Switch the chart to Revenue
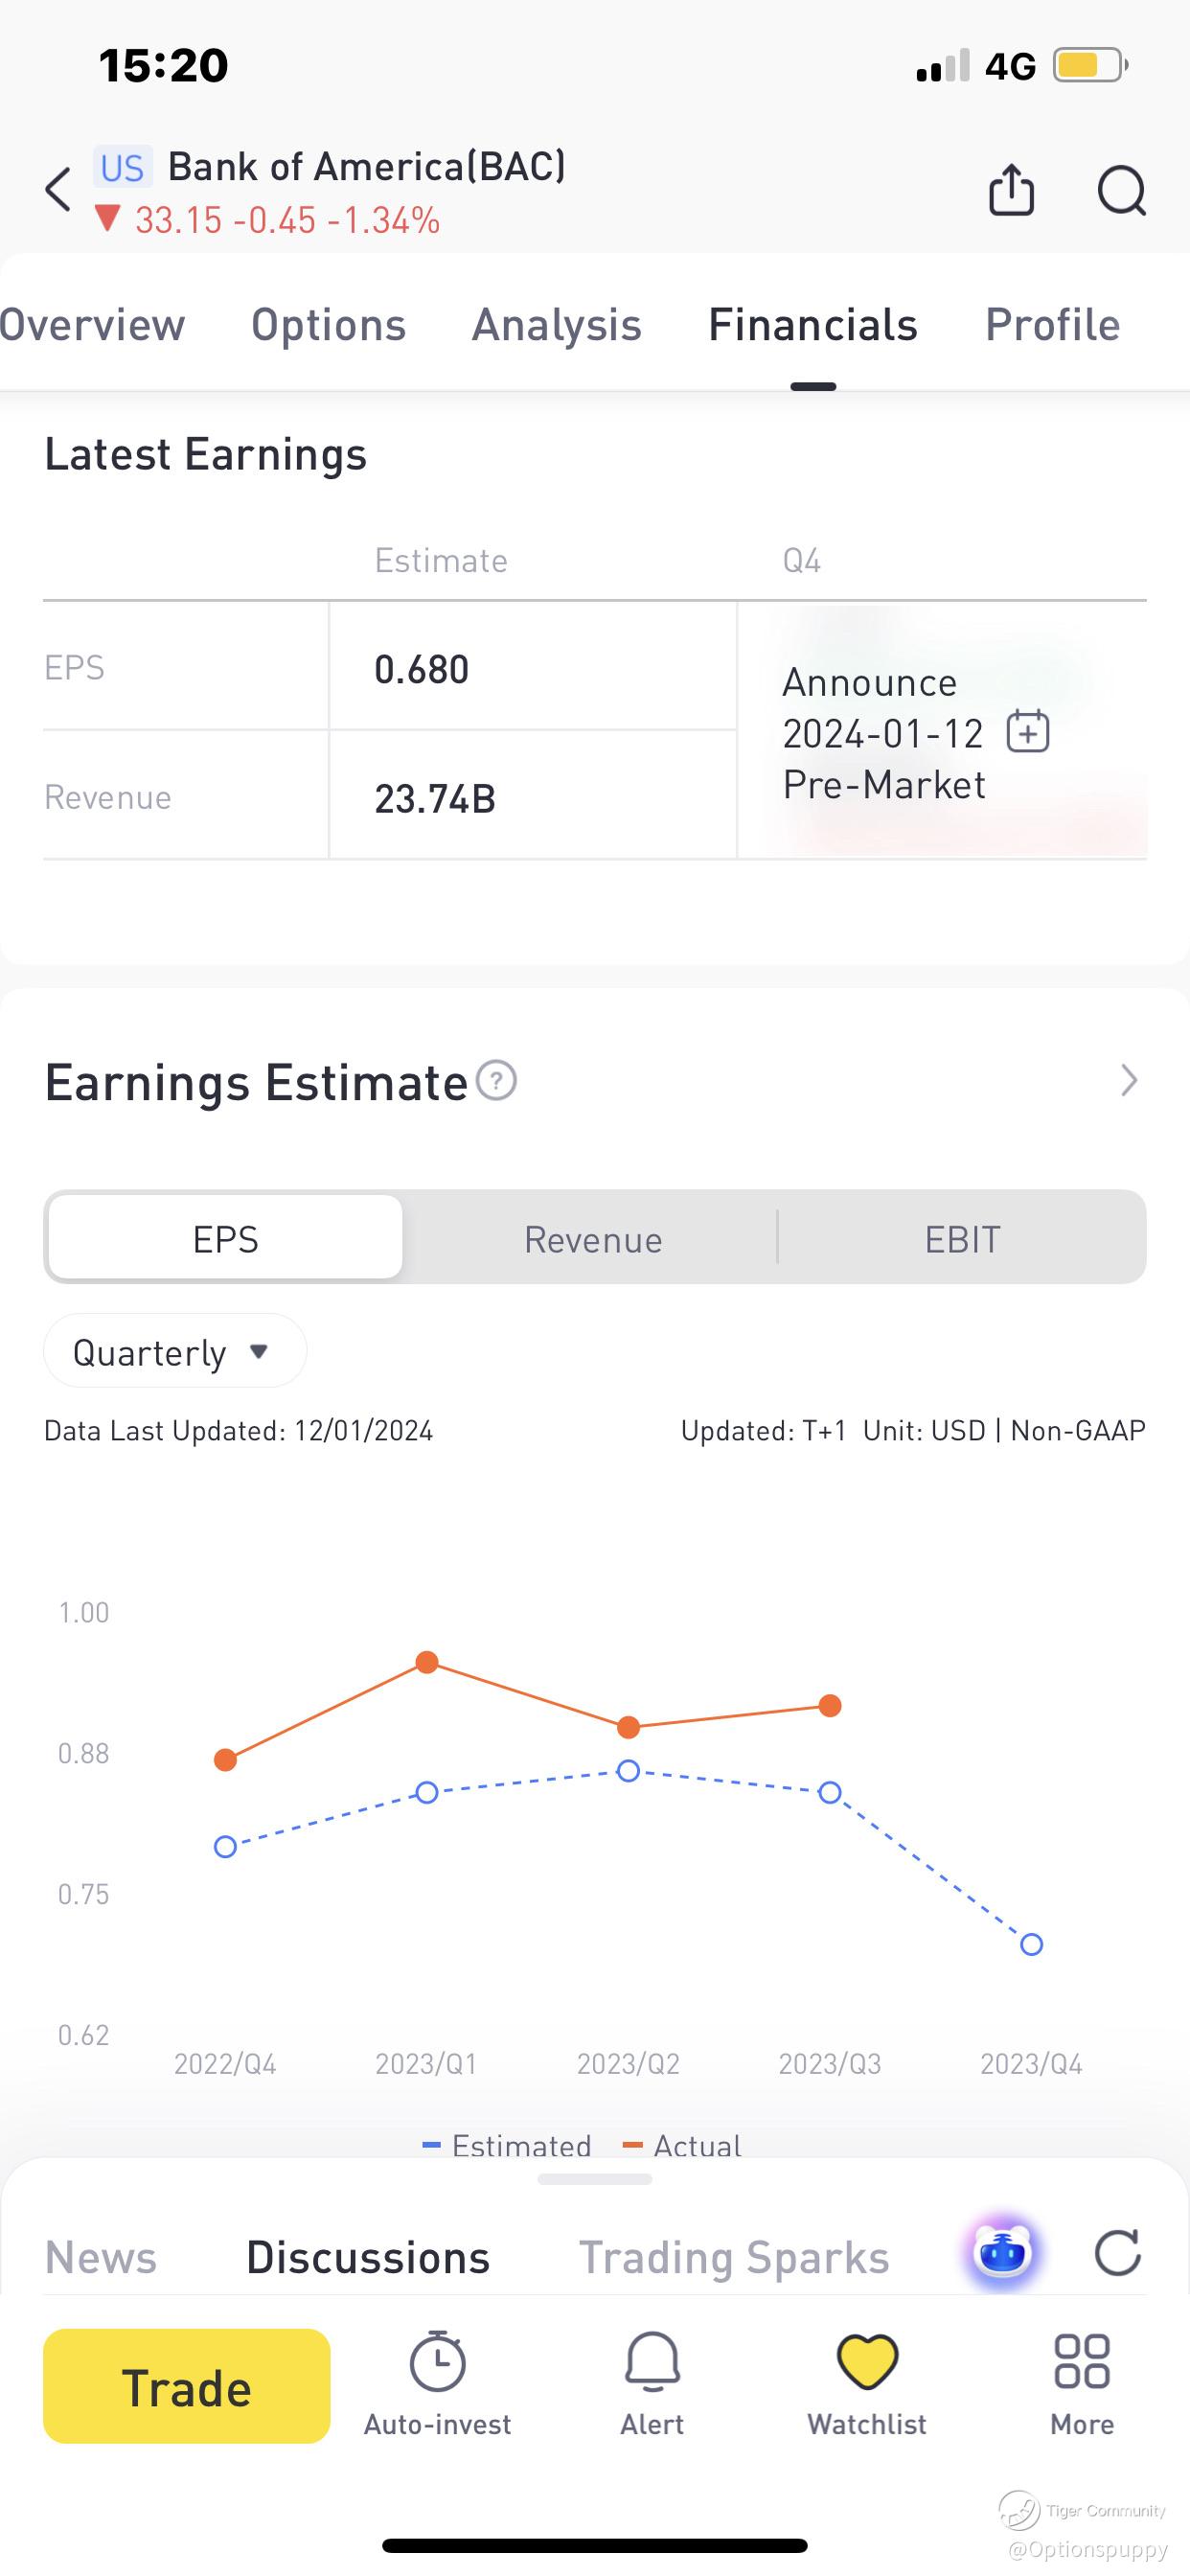The width and height of the screenshot is (1190, 2576). 593,1239
